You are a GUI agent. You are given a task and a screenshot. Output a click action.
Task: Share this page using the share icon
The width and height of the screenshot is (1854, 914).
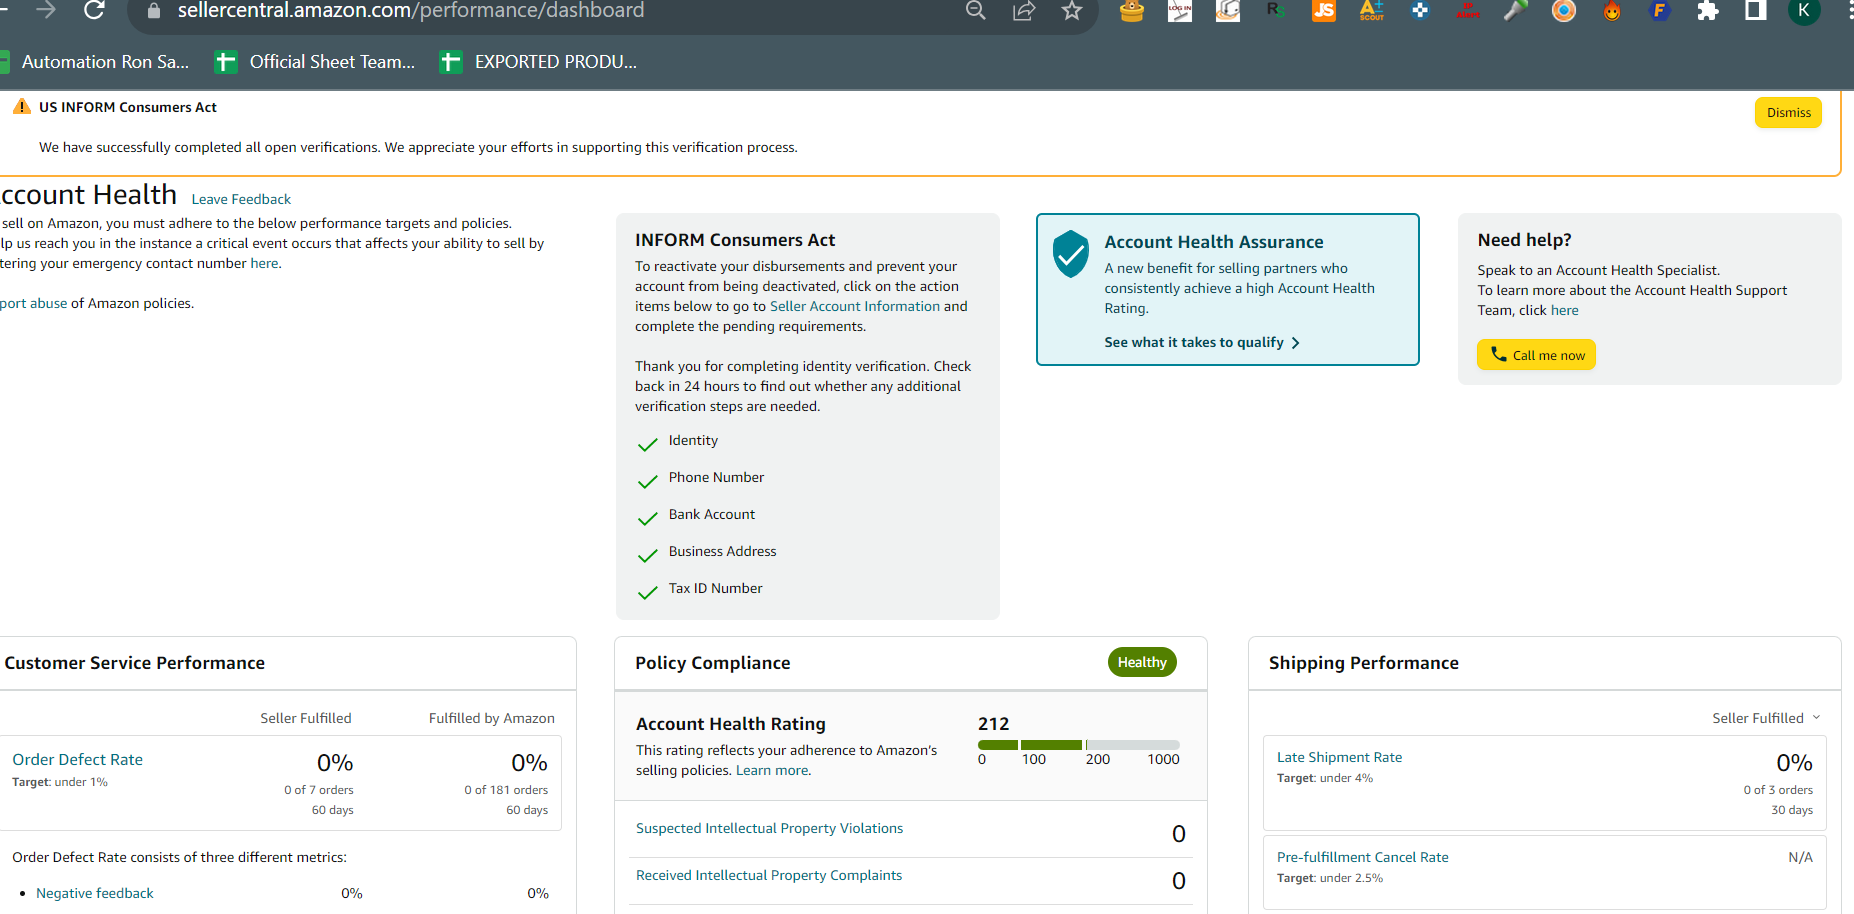pyautogui.click(x=1024, y=11)
